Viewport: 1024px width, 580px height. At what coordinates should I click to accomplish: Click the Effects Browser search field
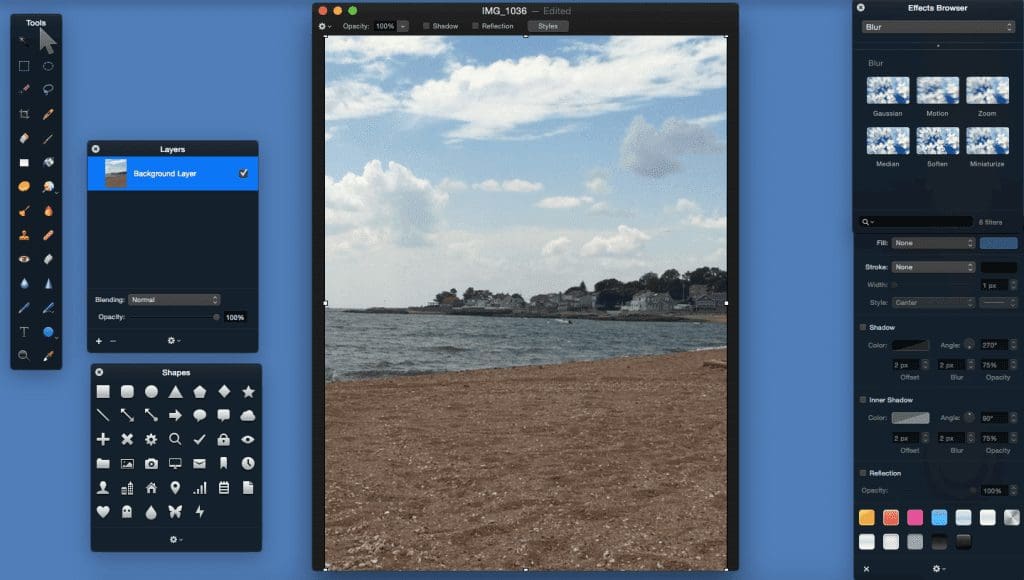coord(916,222)
